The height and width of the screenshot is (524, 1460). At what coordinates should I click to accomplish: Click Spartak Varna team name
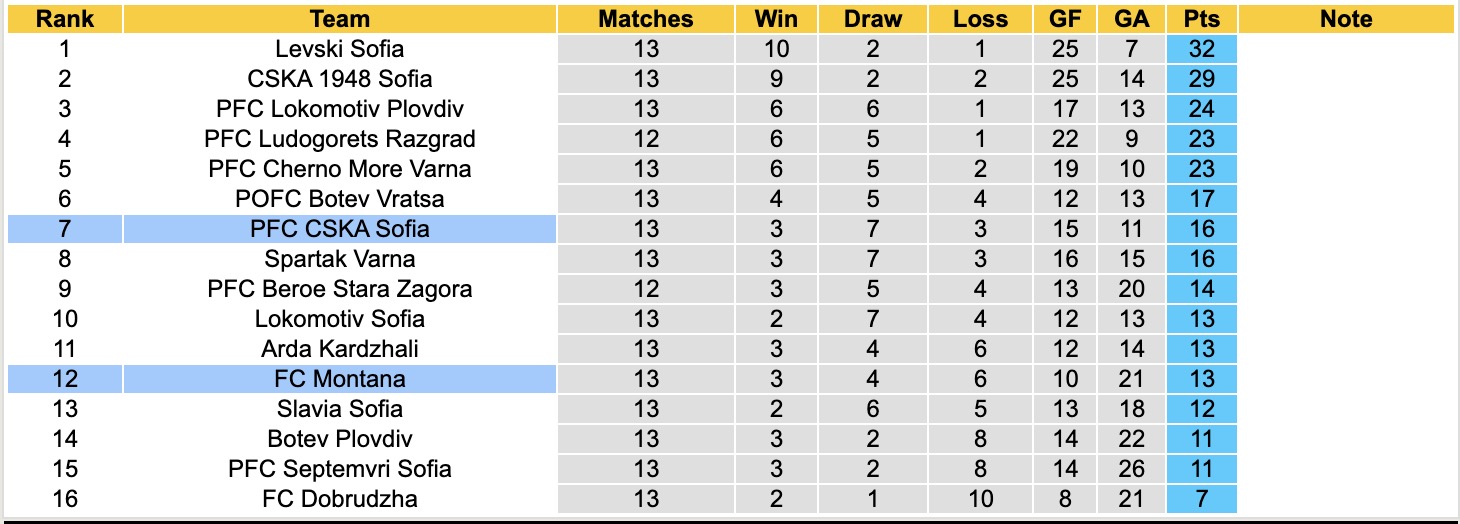point(339,259)
